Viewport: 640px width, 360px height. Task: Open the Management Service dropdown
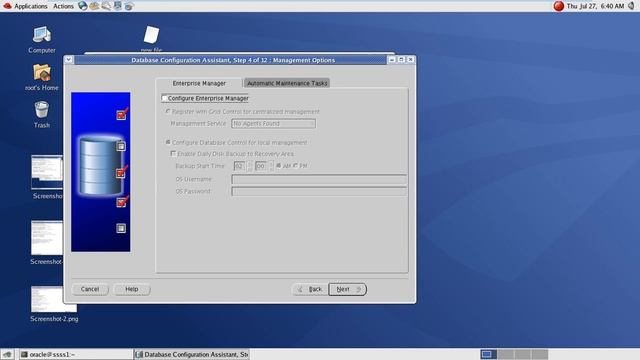(x=273, y=123)
